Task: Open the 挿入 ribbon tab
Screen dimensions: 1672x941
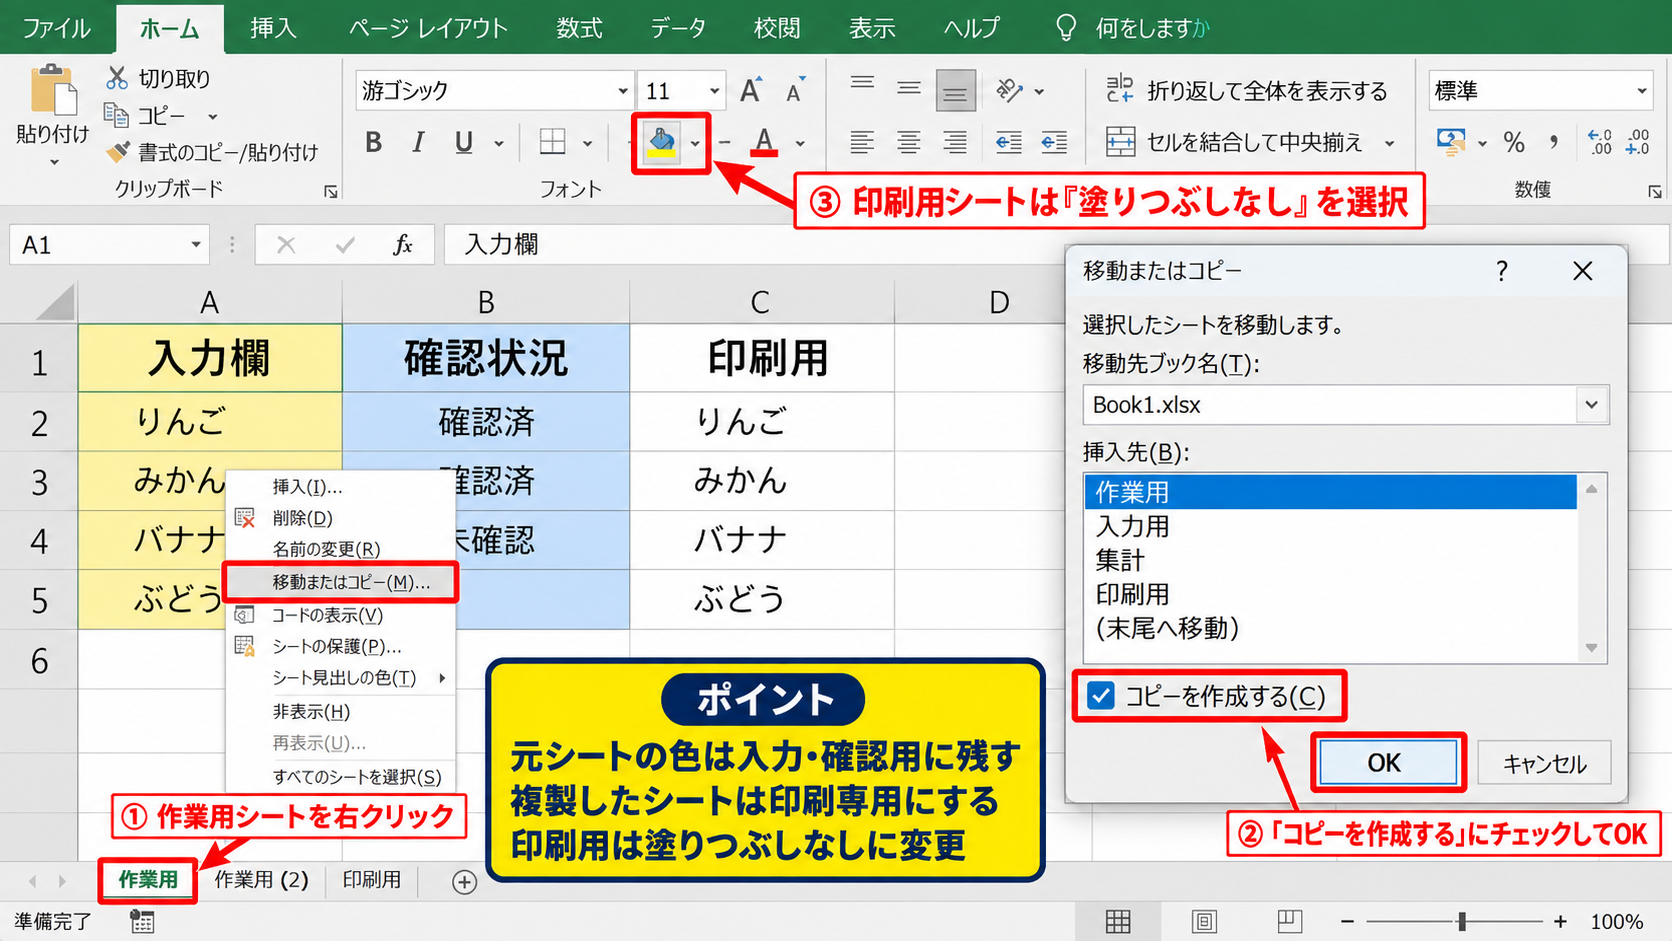Action: (x=273, y=28)
